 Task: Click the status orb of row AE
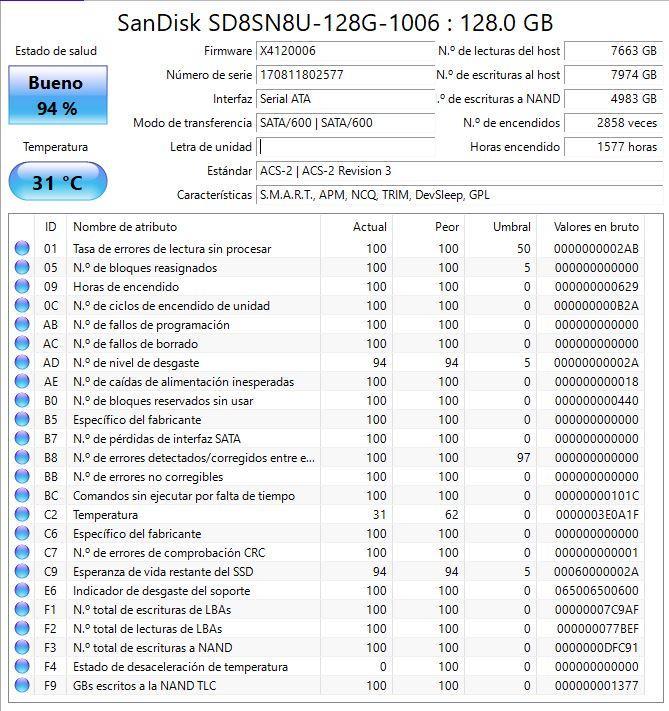coord(22,382)
